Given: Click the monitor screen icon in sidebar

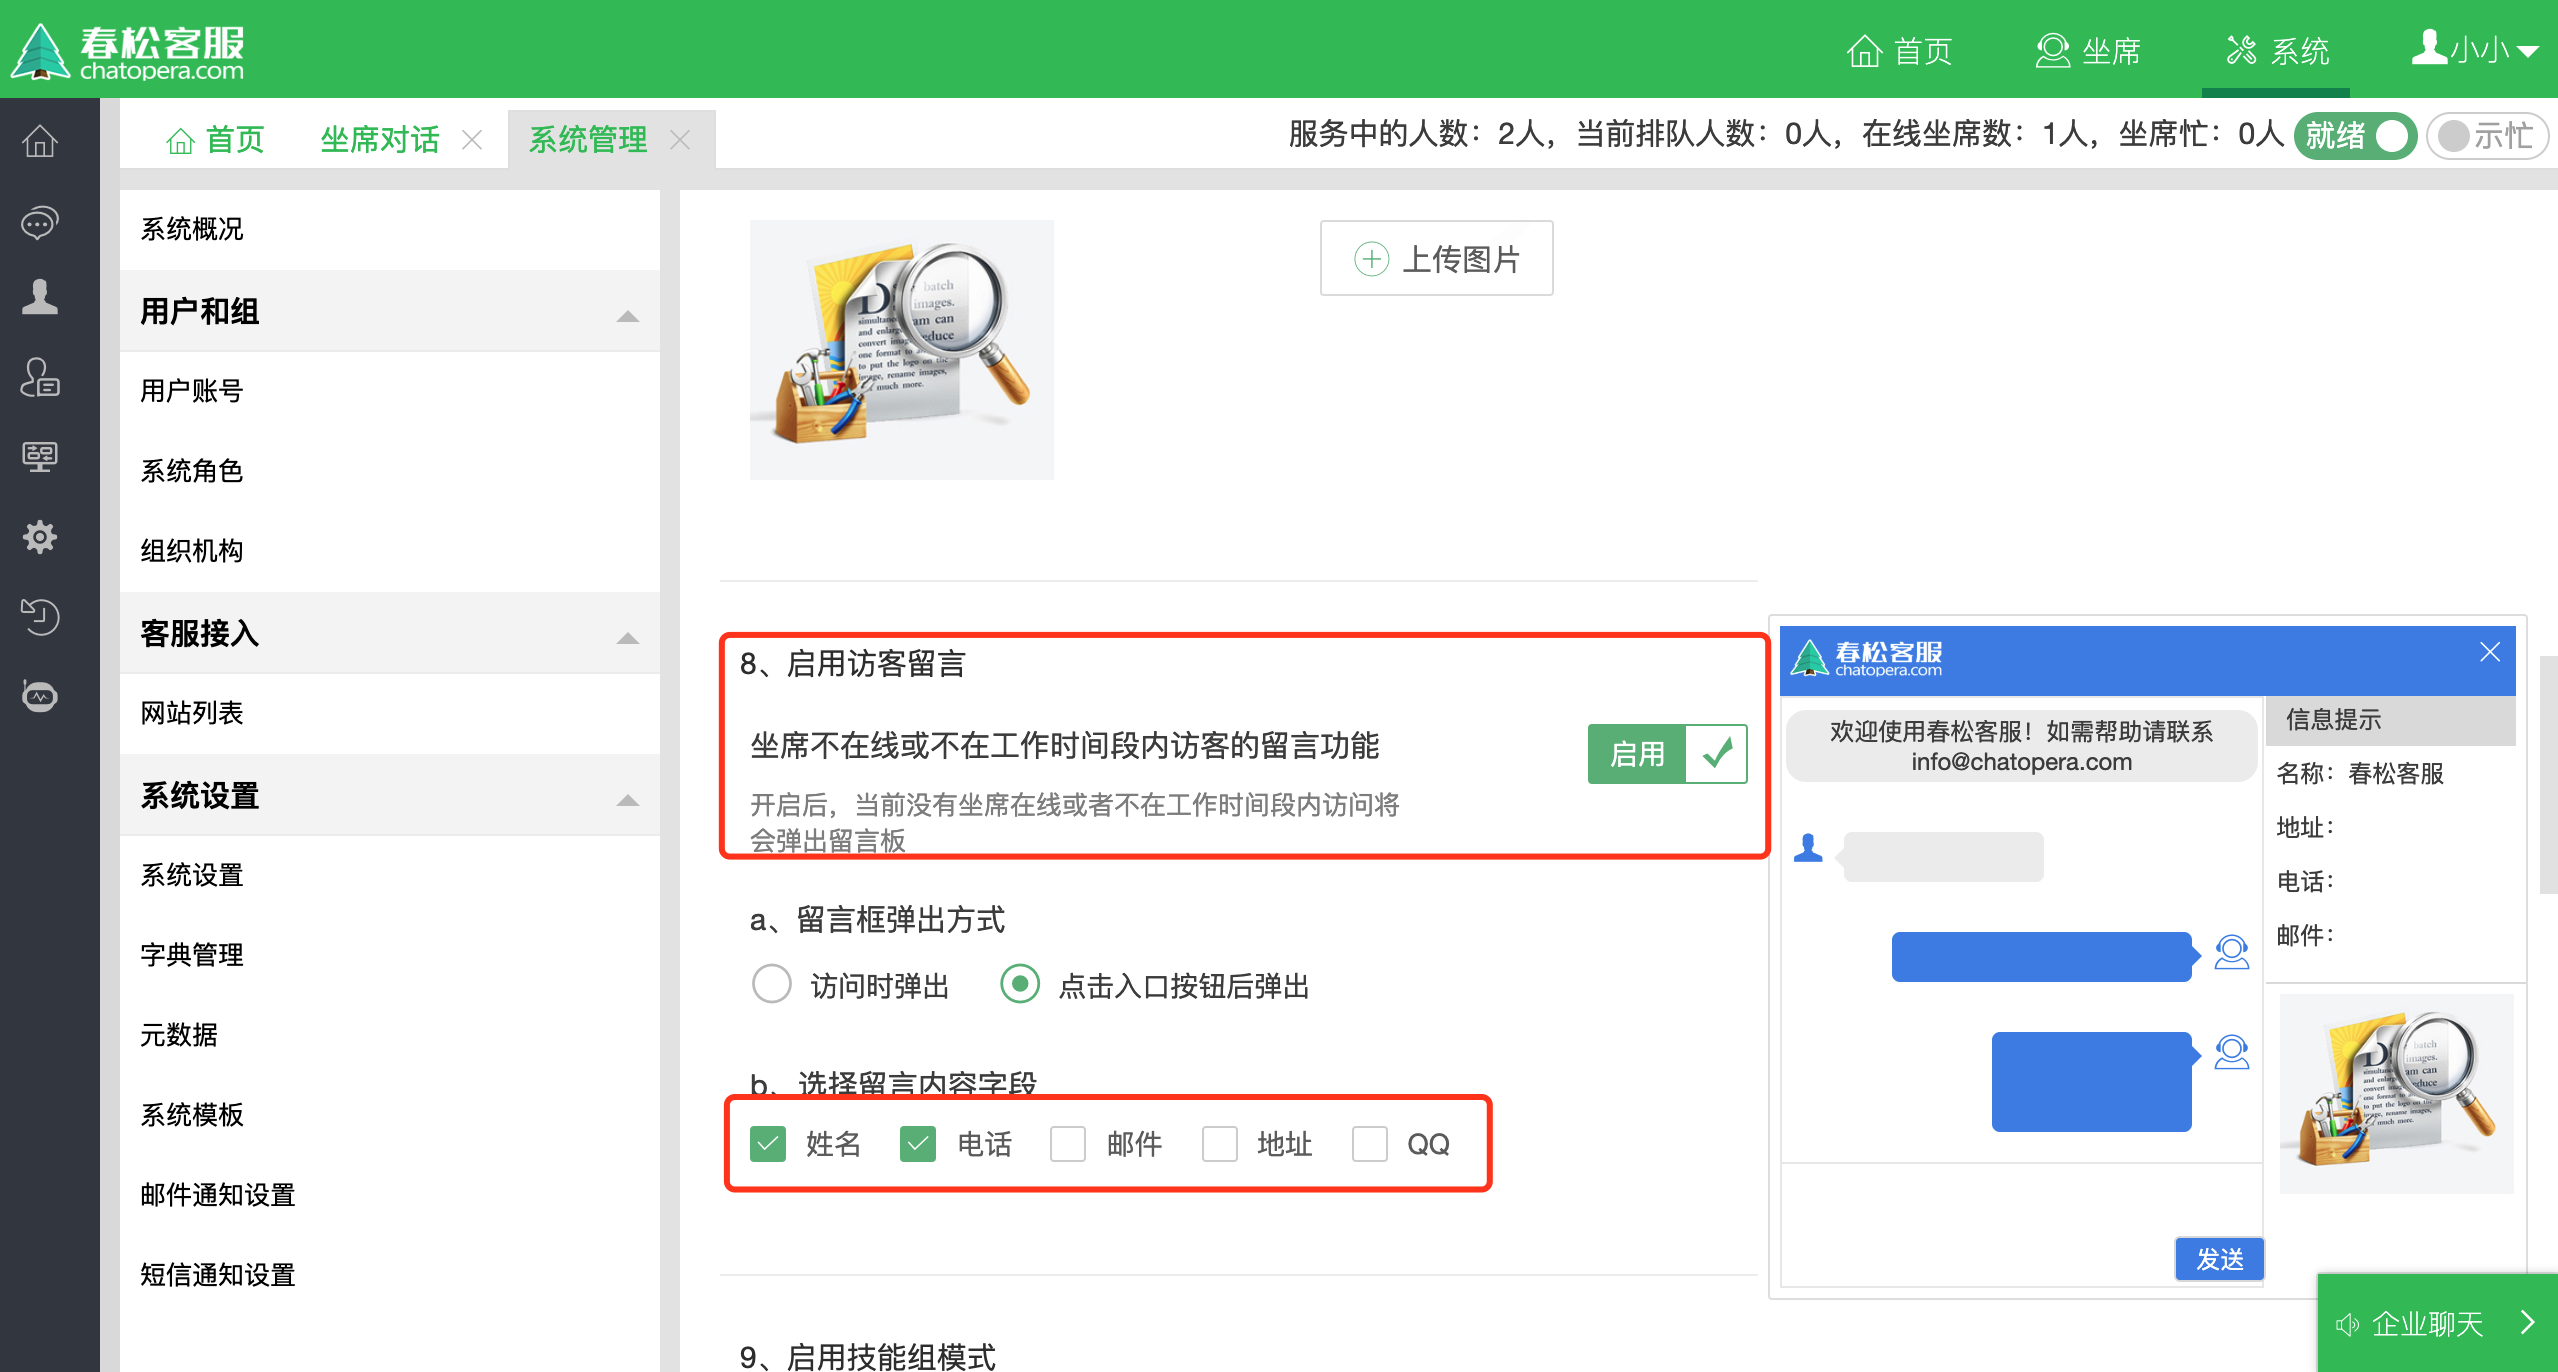Looking at the screenshot, I should click(40, 458).
